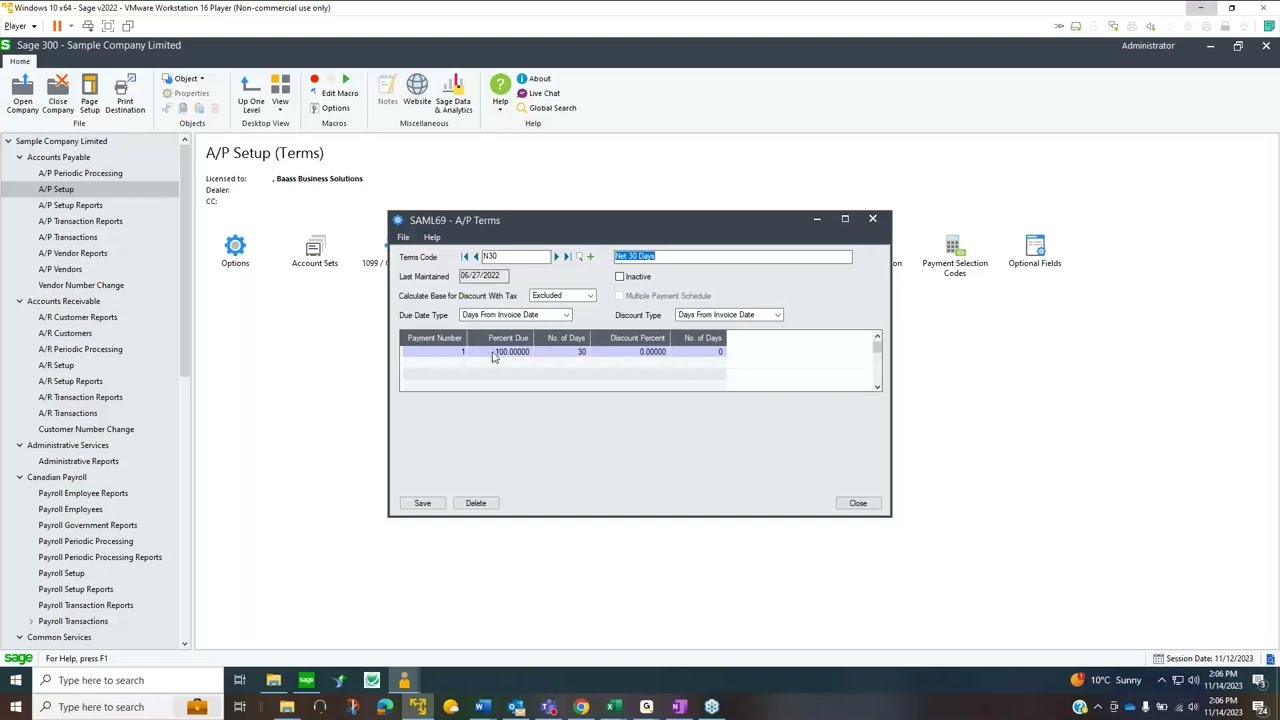The image size is (1280, 720).
Task: Click Payment Number column header
Action: 434,338
